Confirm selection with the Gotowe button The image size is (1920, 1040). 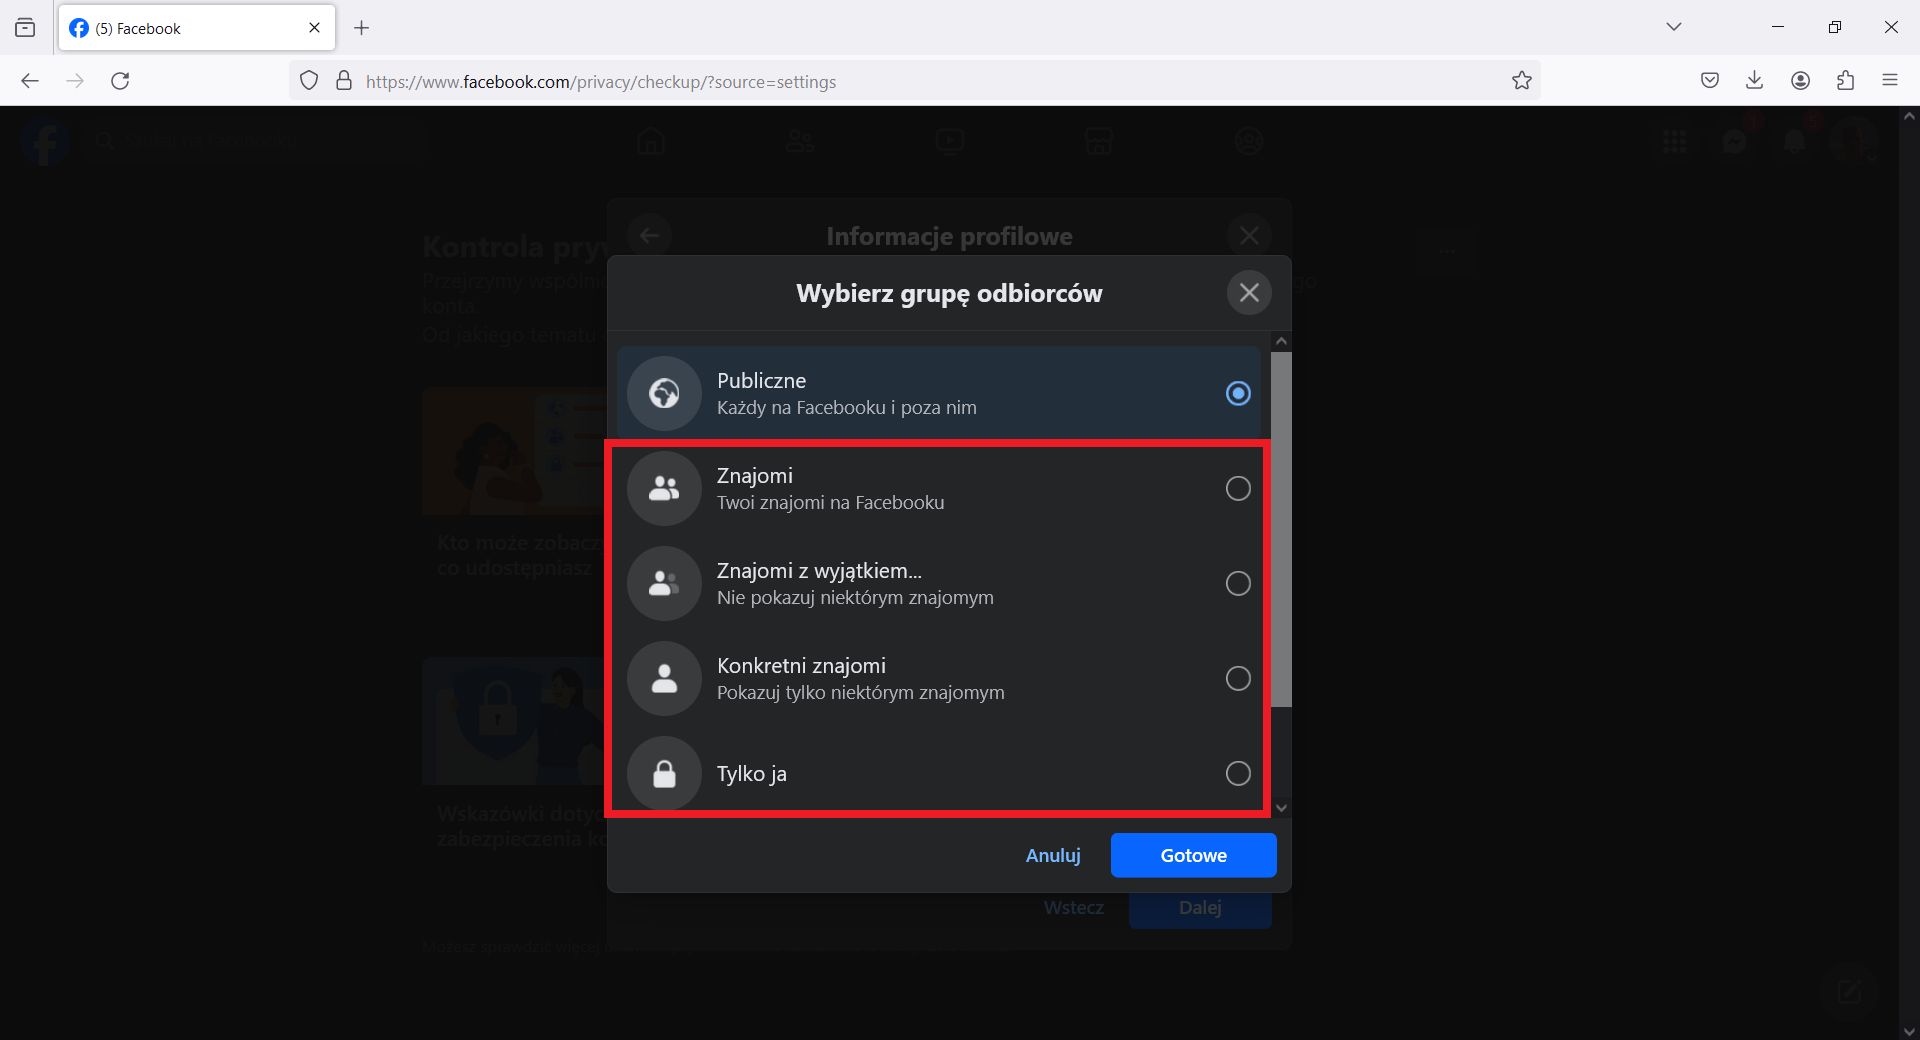pyautogui.click(x=1193, y=855)
